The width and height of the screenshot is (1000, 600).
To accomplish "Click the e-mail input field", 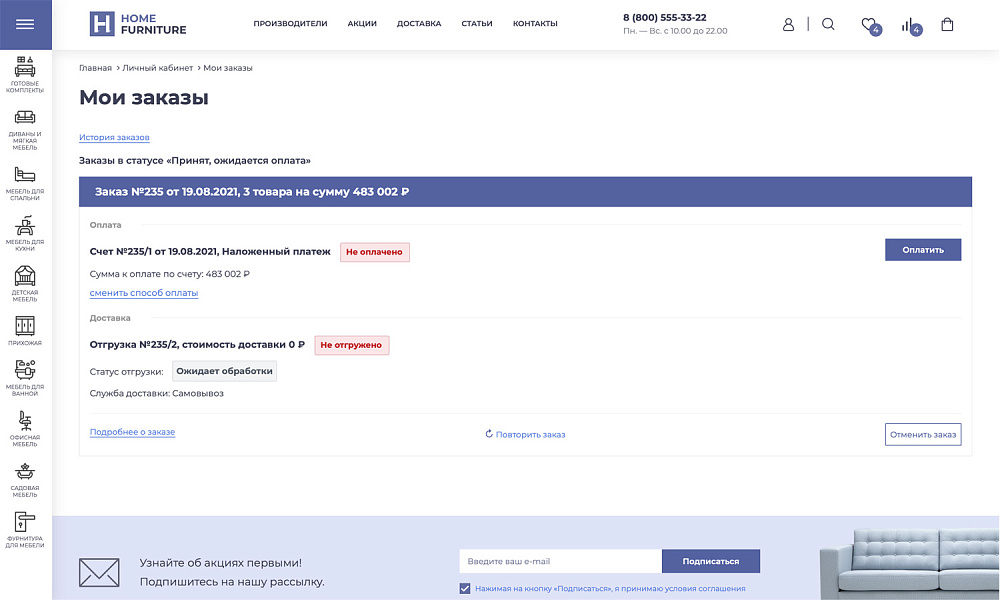I will point(560,560).
